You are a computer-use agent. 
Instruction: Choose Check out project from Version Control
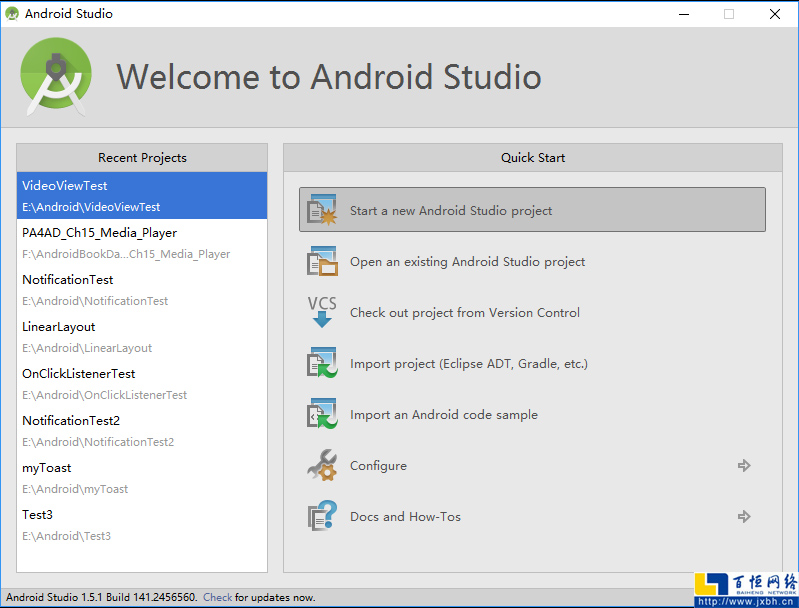464,313
